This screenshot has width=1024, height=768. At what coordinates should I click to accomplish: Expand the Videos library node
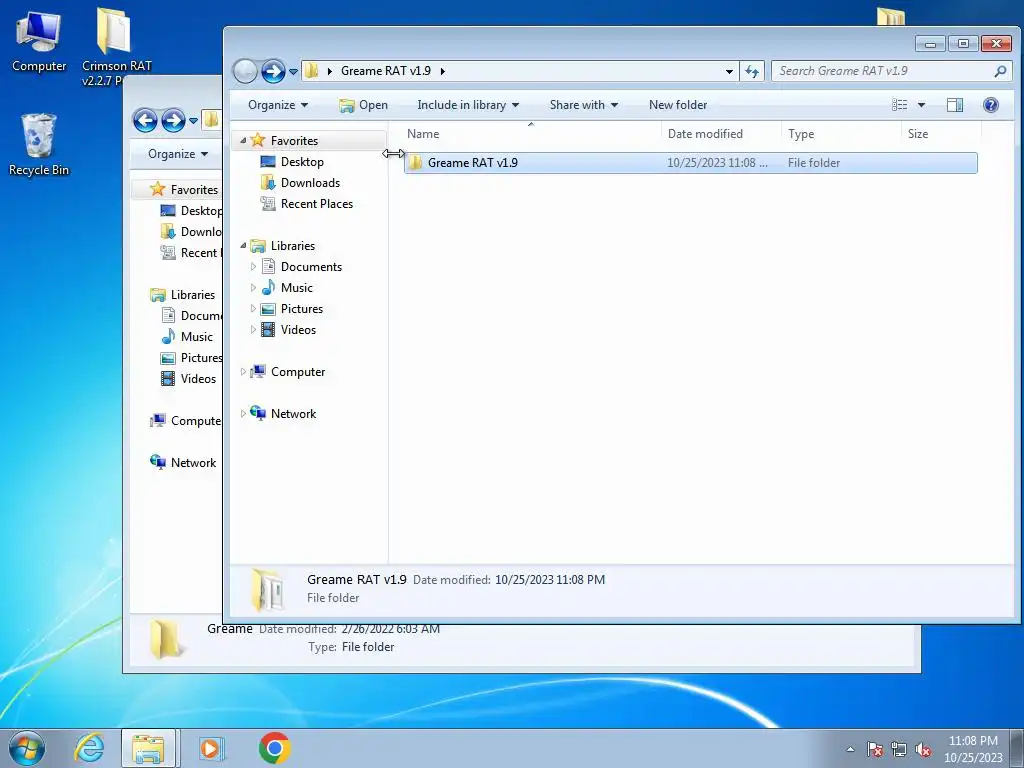(253, 329)
